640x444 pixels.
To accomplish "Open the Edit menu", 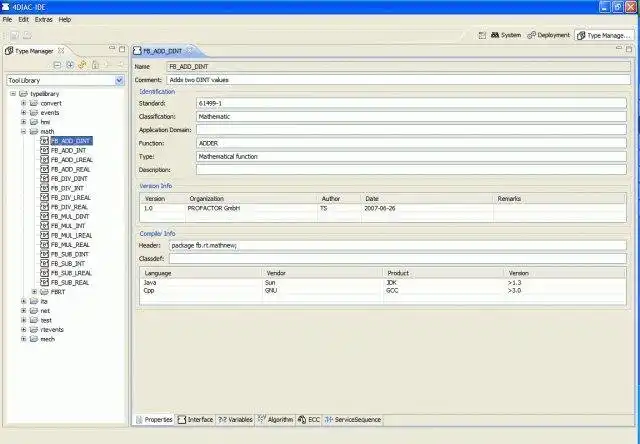I will click(x=23, y=20).
